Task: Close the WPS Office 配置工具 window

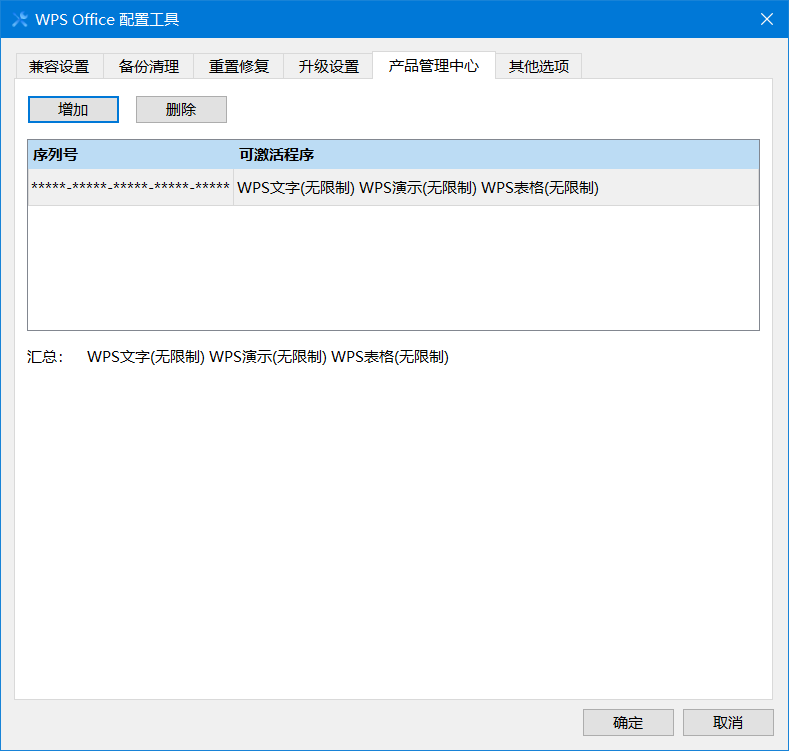Action: tap(766, 19)
